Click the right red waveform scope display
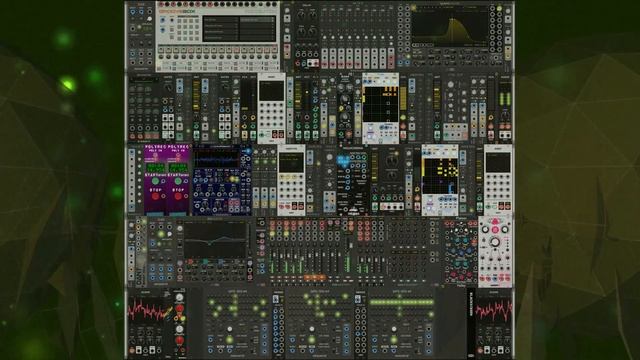Screen dimensions: 640x360 tap(493, 310)
